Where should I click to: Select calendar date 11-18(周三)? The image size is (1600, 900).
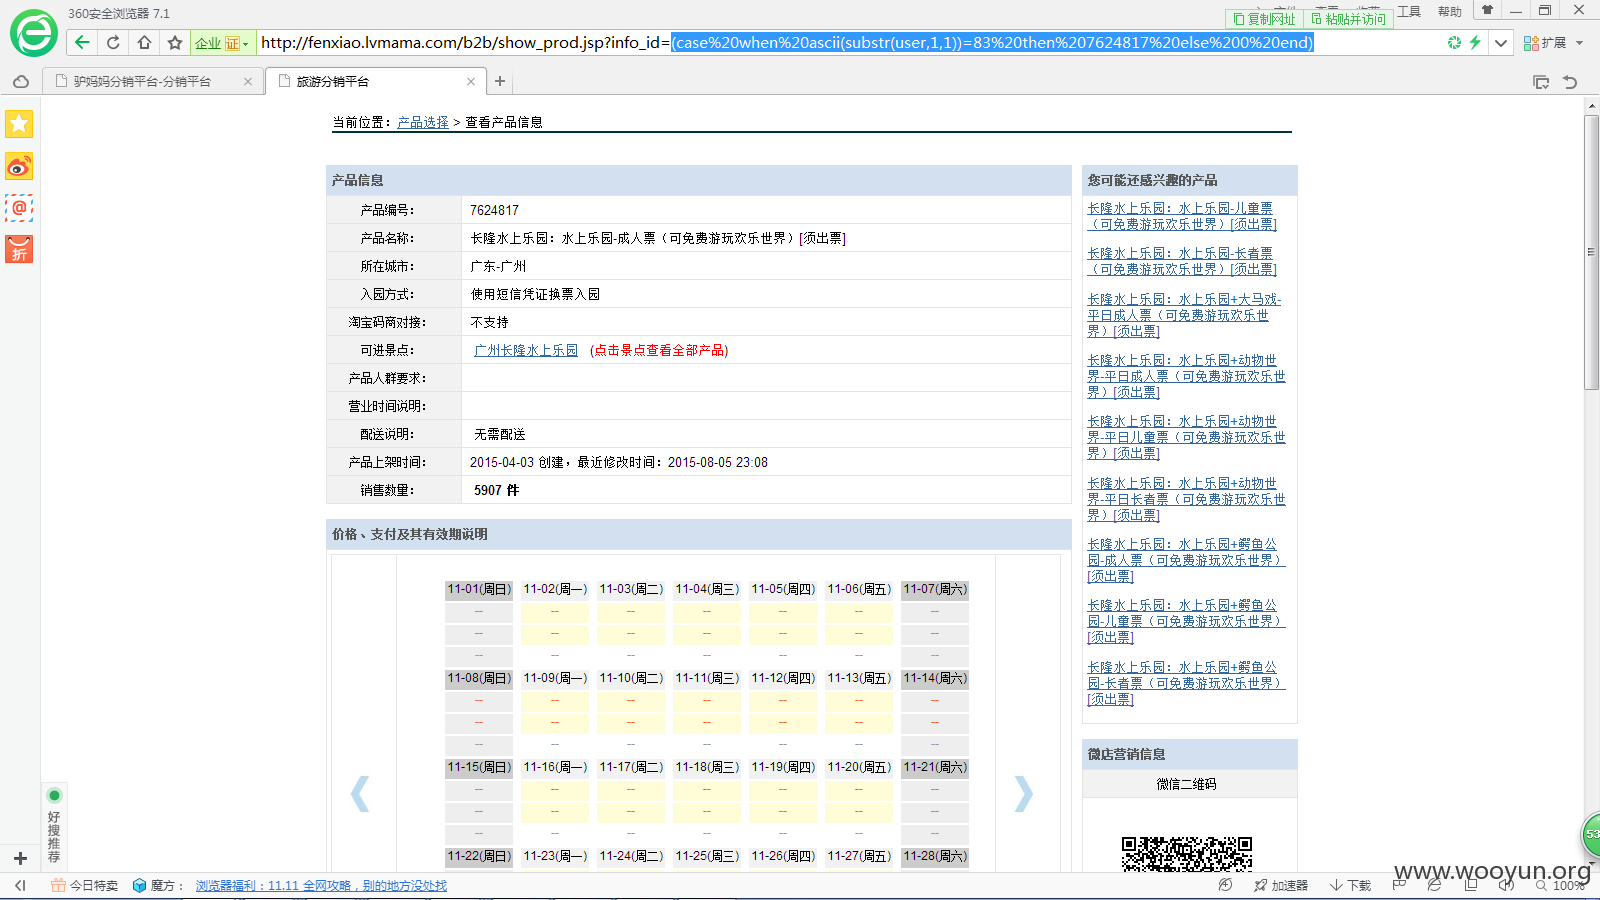707,767
